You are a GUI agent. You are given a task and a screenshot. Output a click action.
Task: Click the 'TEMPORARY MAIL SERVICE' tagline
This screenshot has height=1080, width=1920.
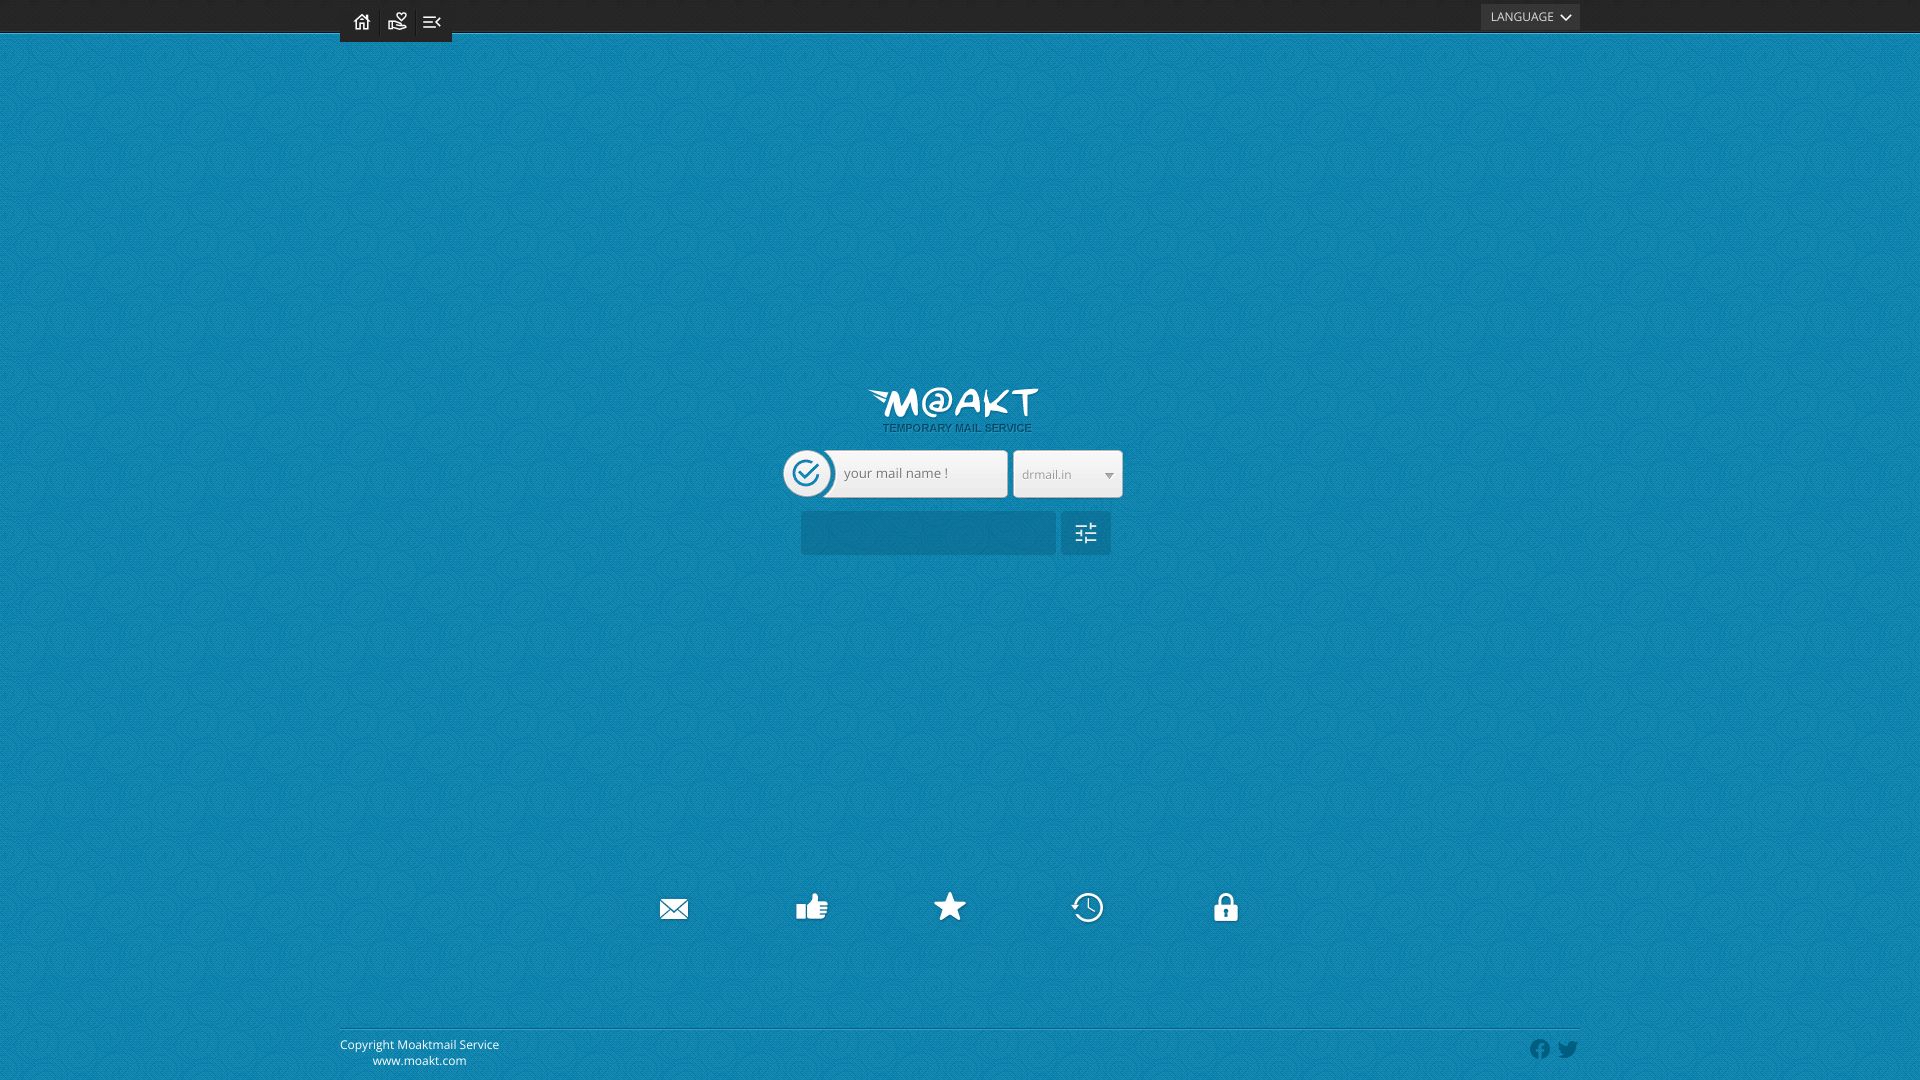point(957,428)
